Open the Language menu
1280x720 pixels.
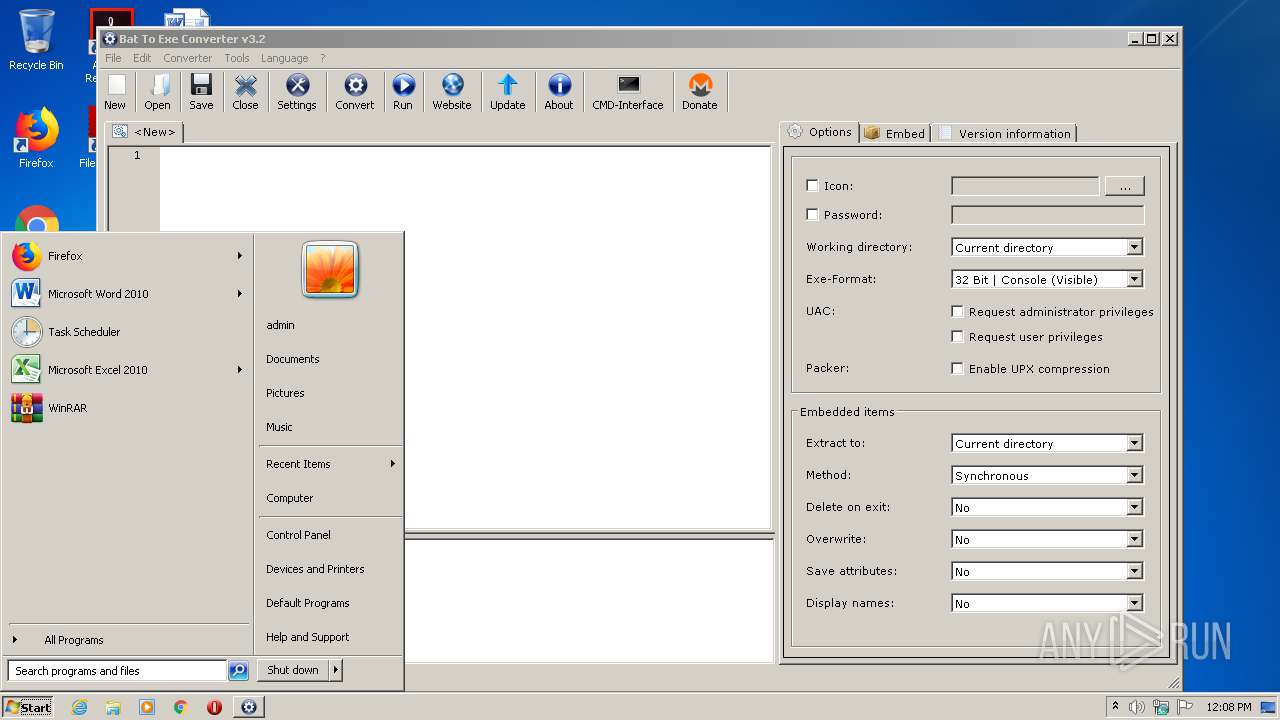[285, 58]
